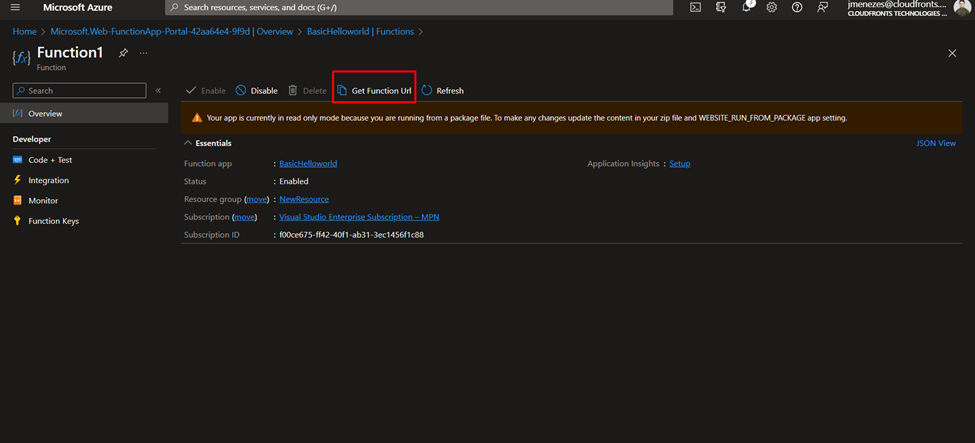The image size is (975, 443).
Task: Click the Subscription ID value text
Action: point(351,235)
